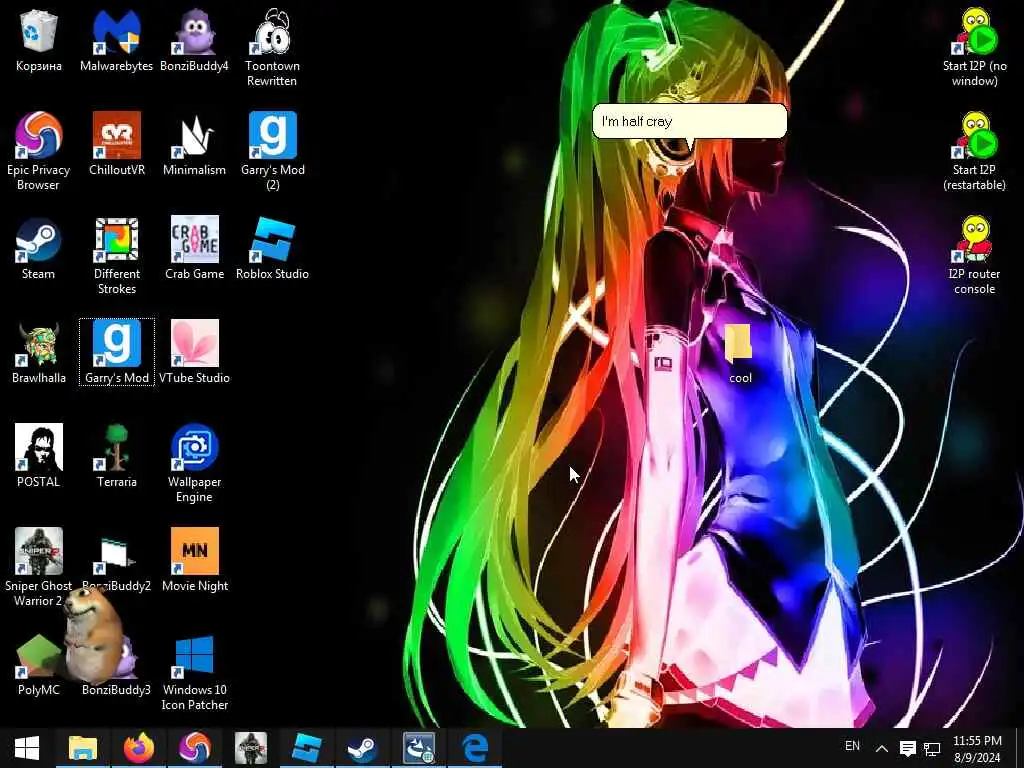The width and height of the screenshot is (1024, 768).
Task: Select the Toontown Rewritten shortcut
Action: click(x=272, y=48)
